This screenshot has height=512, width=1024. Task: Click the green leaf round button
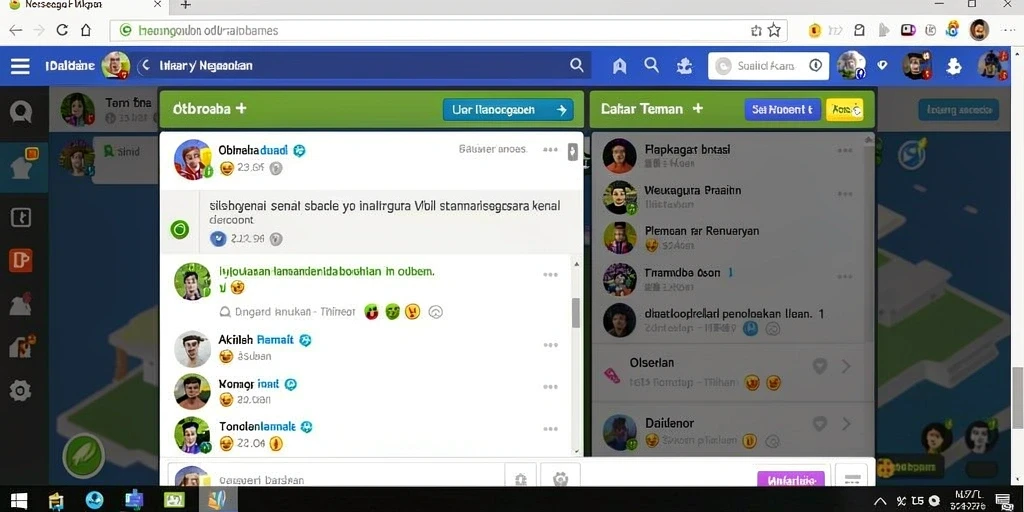coord(84,455)
